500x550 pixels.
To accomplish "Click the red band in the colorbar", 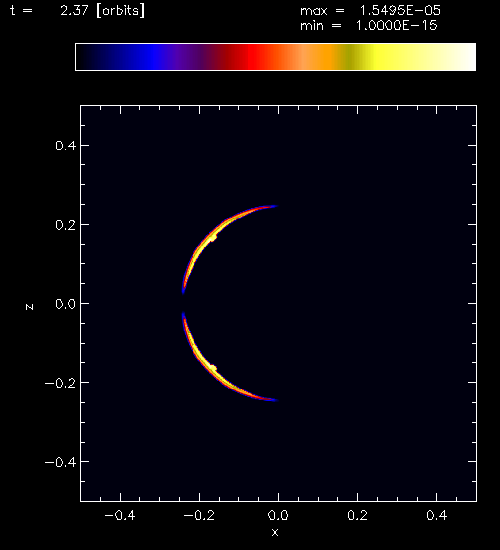I will point(256,57).
